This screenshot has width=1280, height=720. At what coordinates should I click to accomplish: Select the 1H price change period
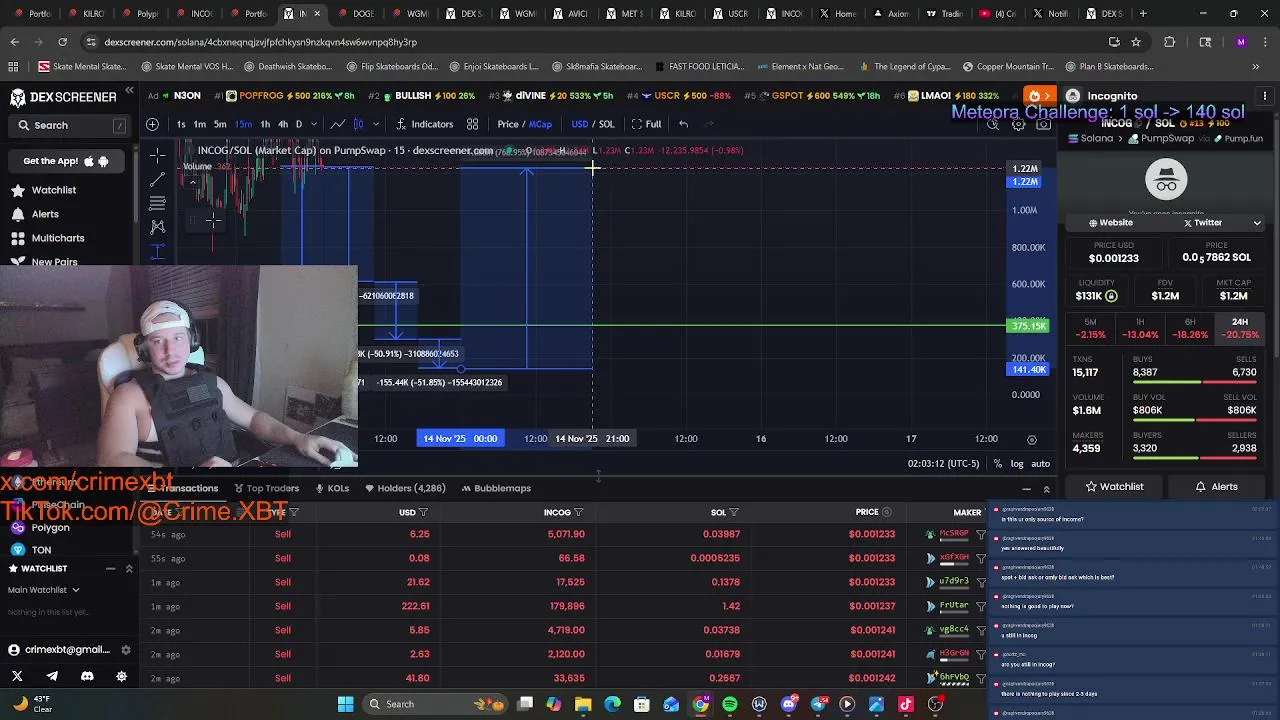pos(1140,328)
